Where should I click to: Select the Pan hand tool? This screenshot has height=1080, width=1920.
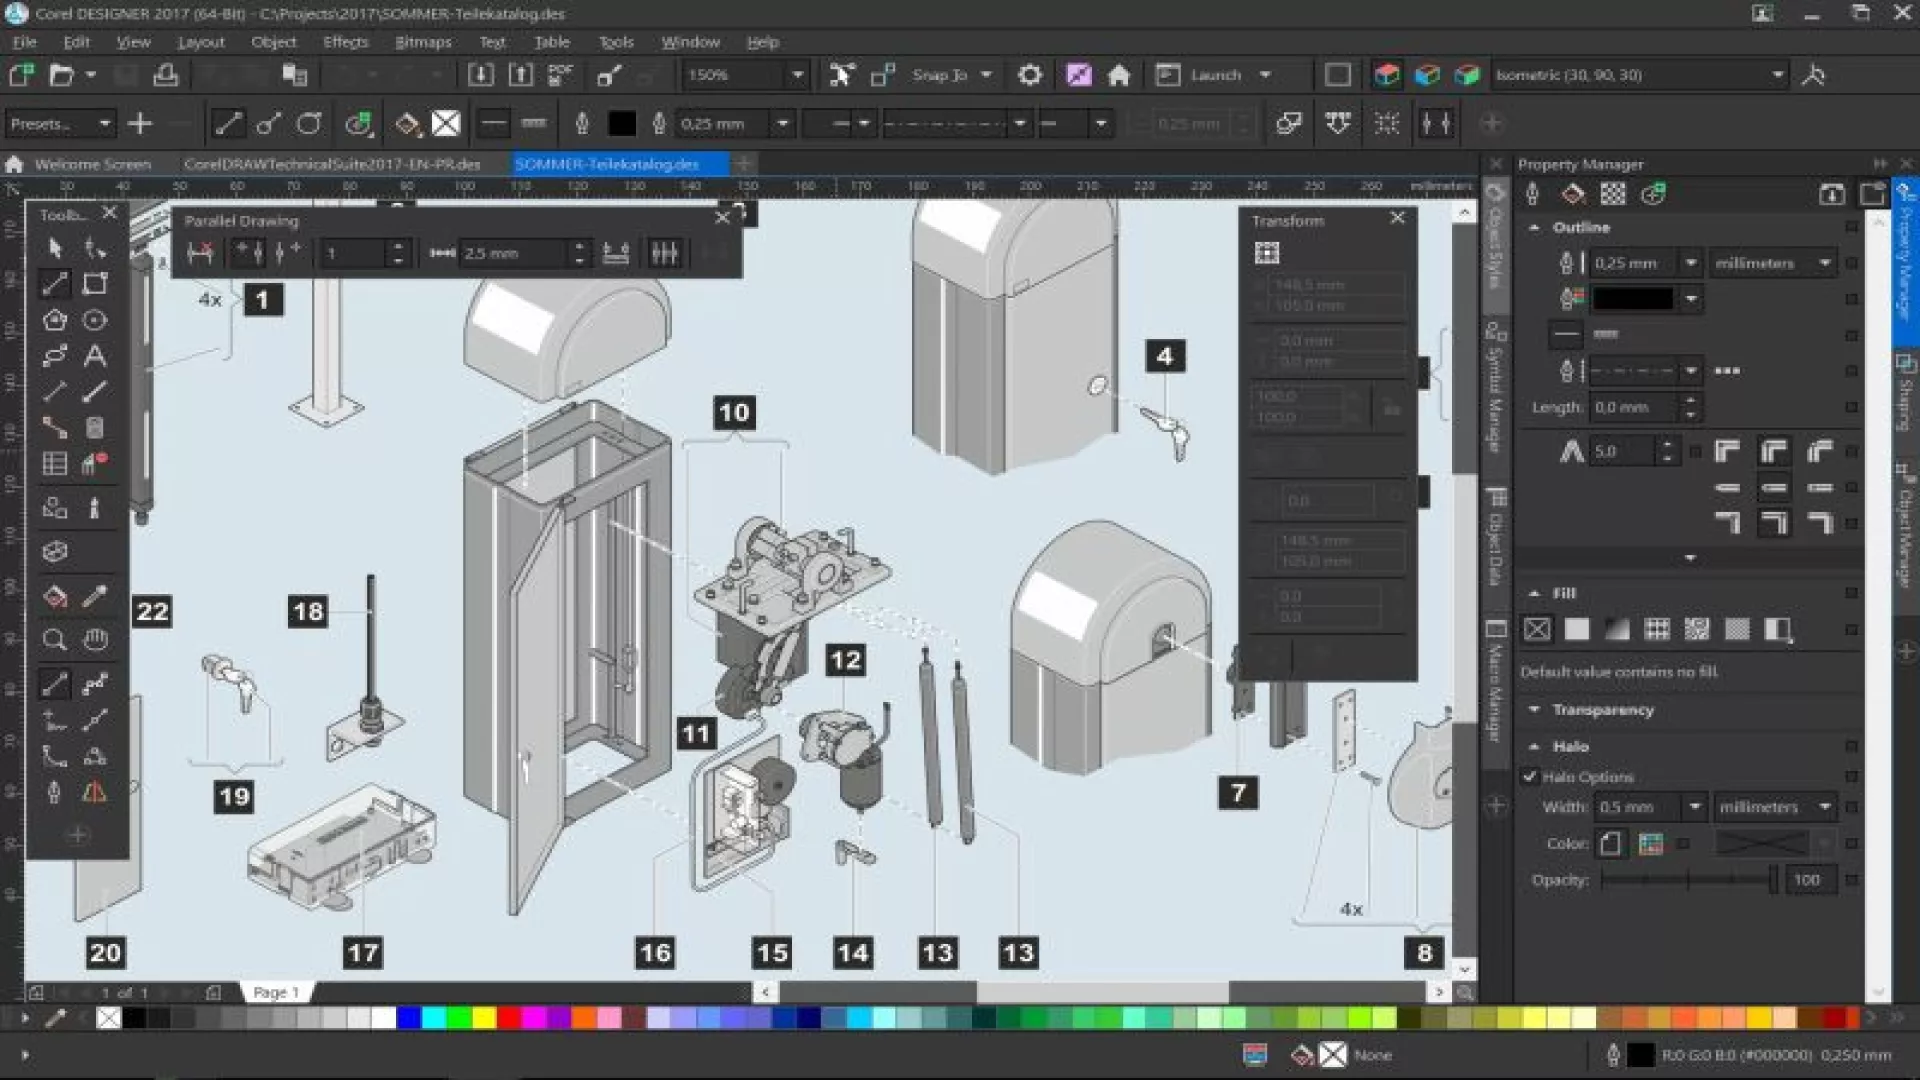(x=95, y=640)
